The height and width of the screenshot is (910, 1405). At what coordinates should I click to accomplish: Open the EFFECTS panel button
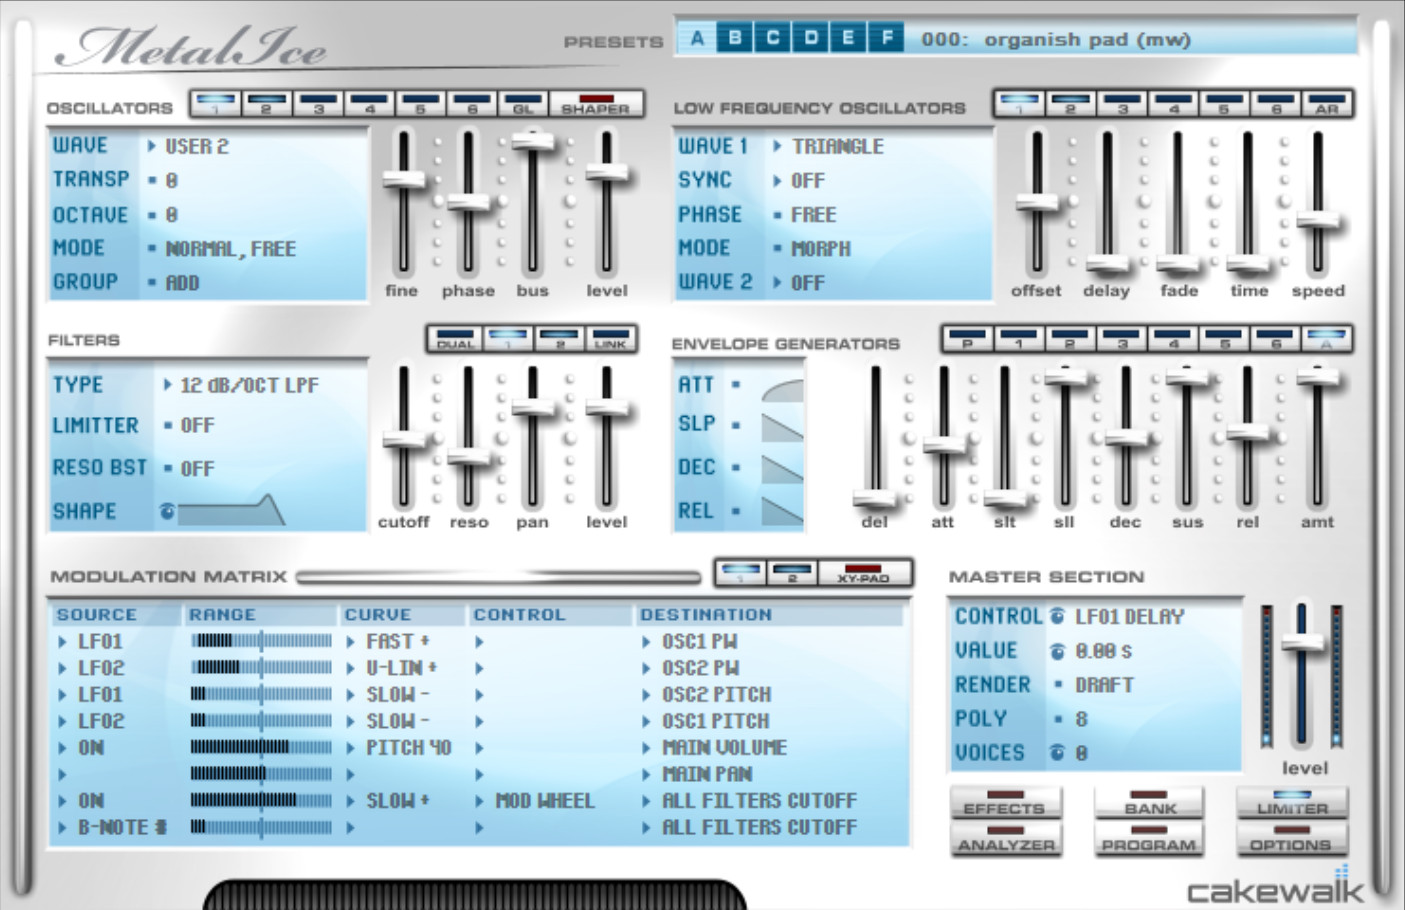pos(1005,803)
